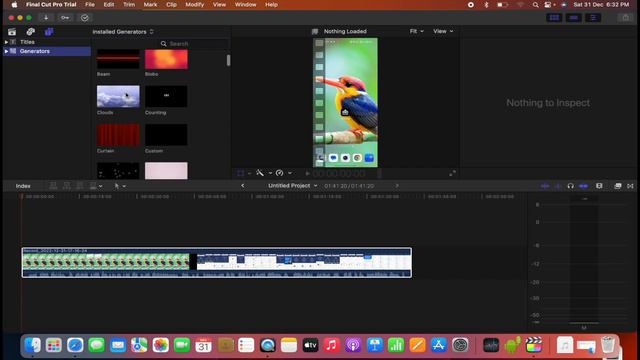Select the Counting generator thumbnail
The image size is (640, 360).
click(x=166, y=96)
